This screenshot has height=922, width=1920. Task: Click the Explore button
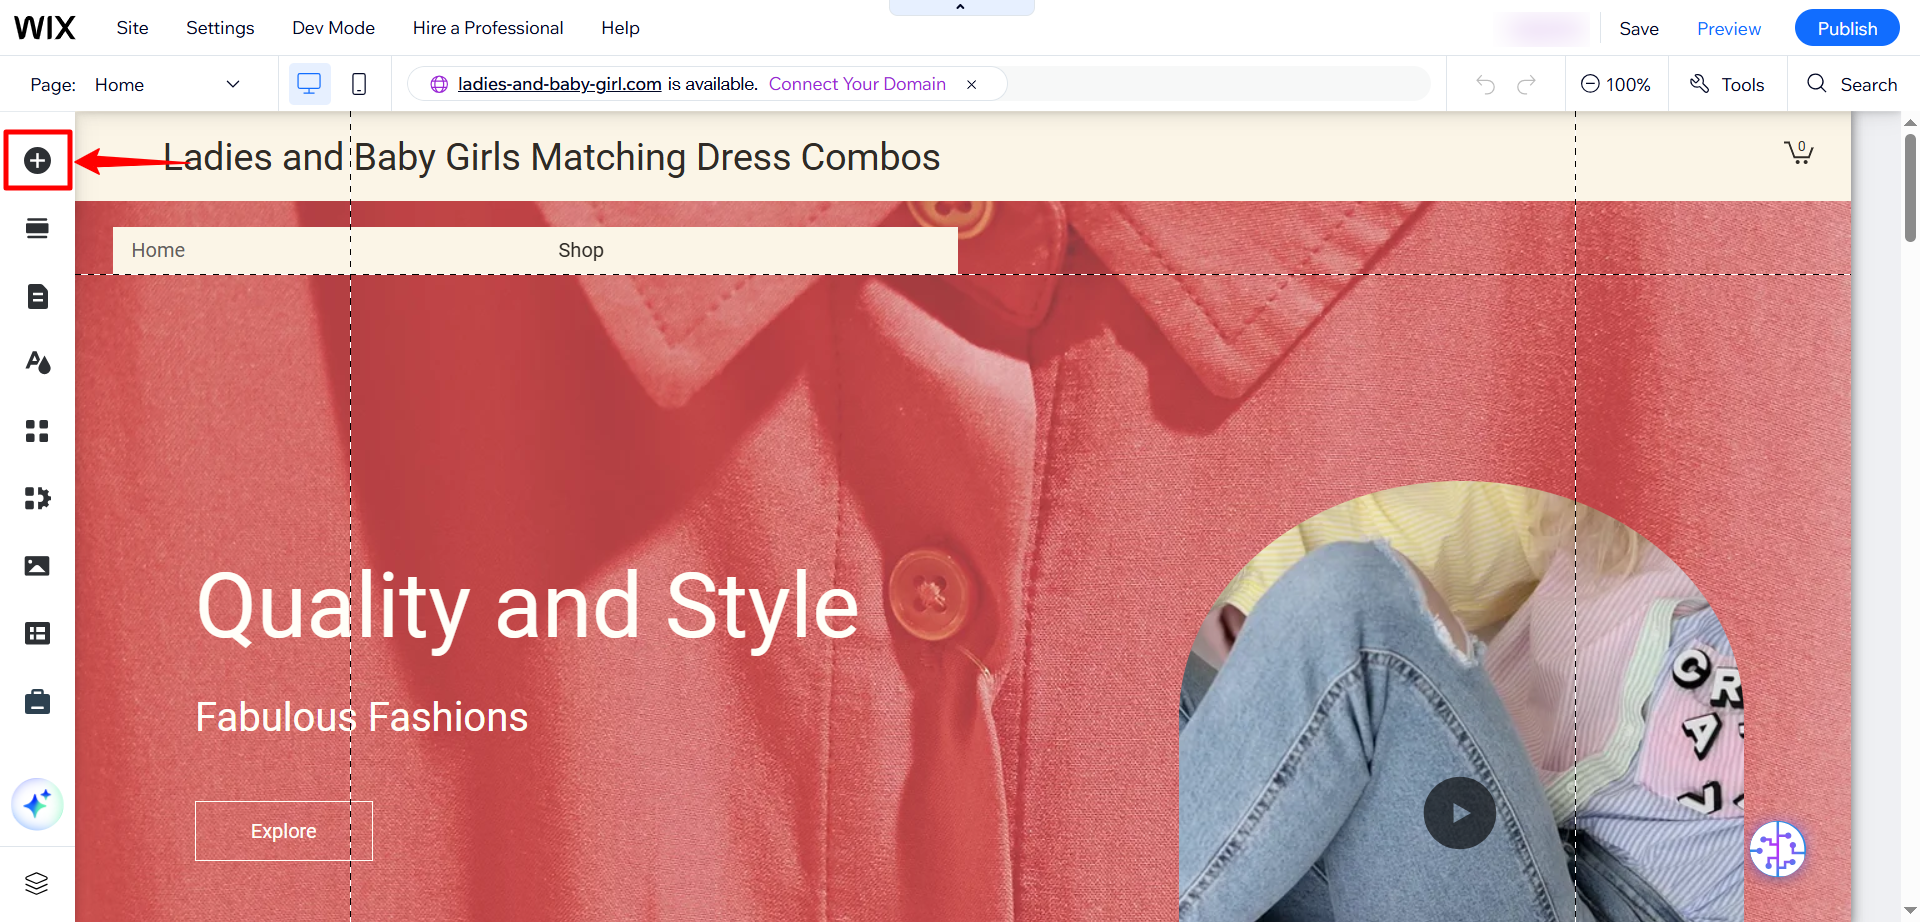click(x=284, y=831)
